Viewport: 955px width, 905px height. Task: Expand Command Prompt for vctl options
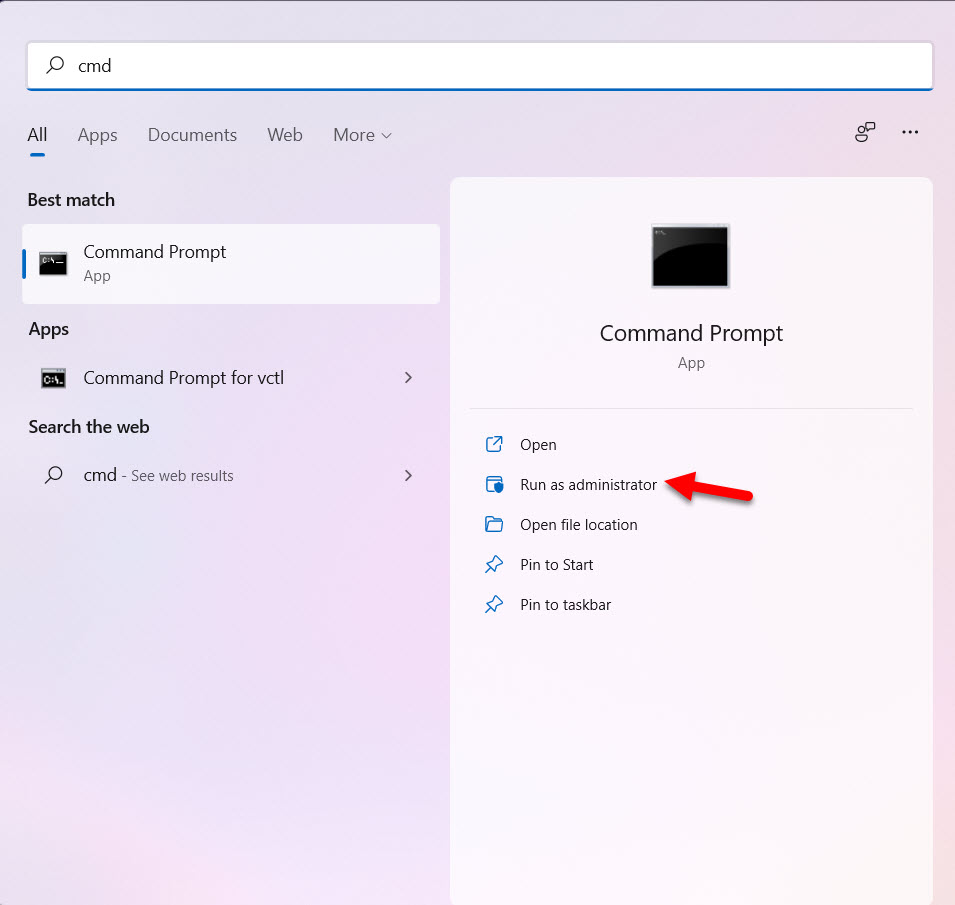(x=408, y=378)
